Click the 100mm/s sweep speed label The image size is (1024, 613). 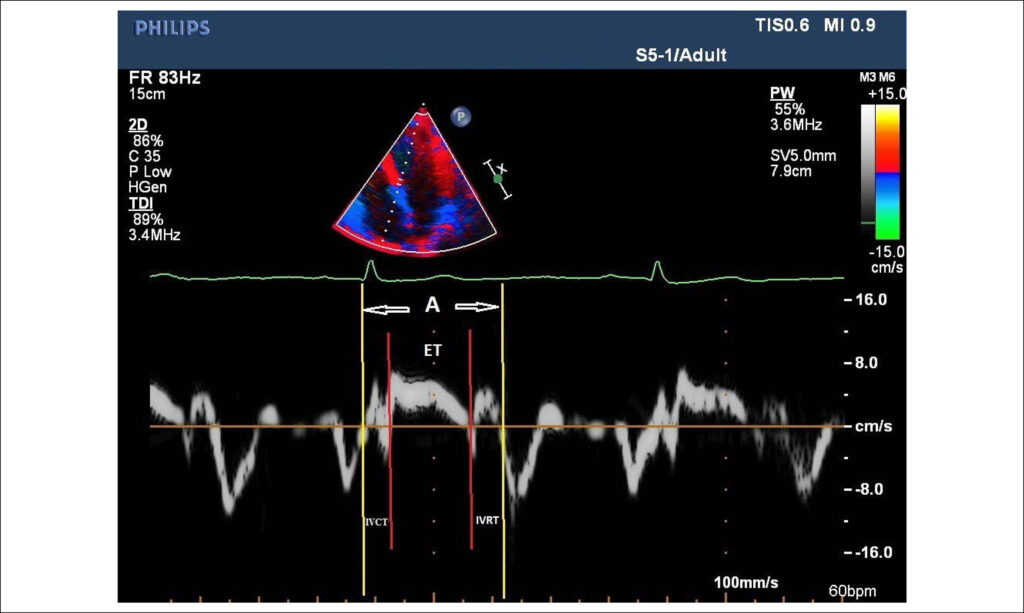(x=746, y=582)
